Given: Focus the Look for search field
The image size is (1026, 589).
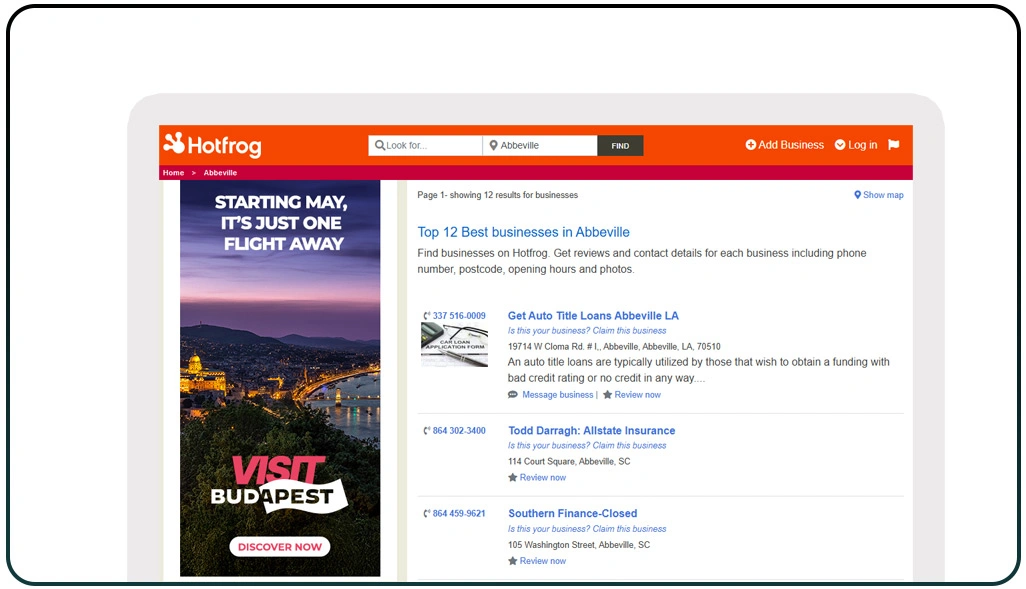Looking at the screenshot, I should click(x=425, y=145).
